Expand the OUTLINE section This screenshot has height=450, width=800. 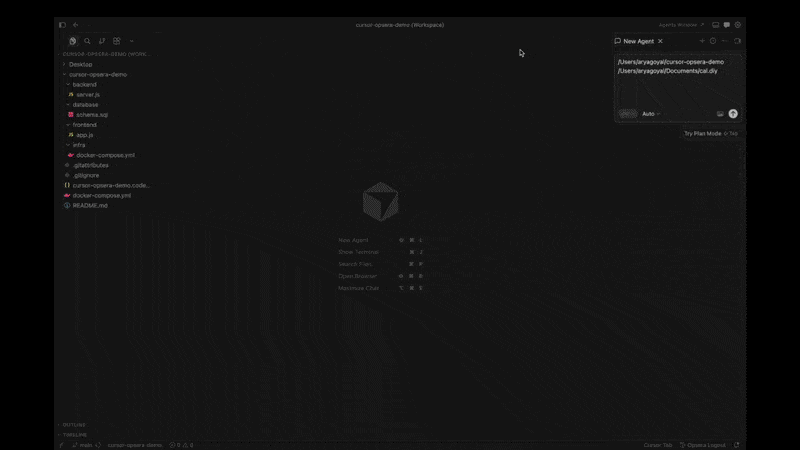pyautogui.click(x=74, y=424)
